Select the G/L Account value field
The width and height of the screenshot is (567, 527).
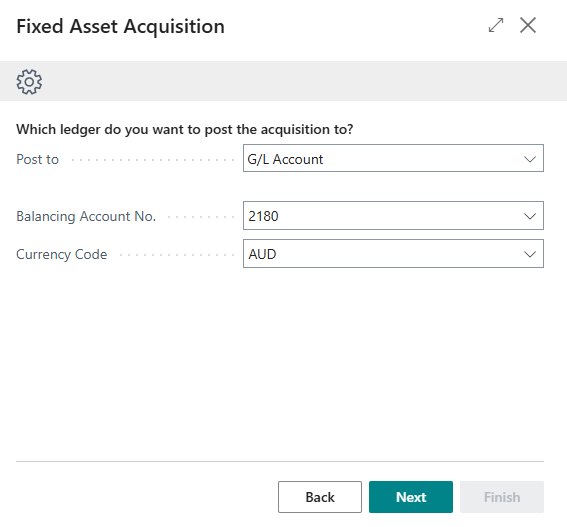(393, 158)
